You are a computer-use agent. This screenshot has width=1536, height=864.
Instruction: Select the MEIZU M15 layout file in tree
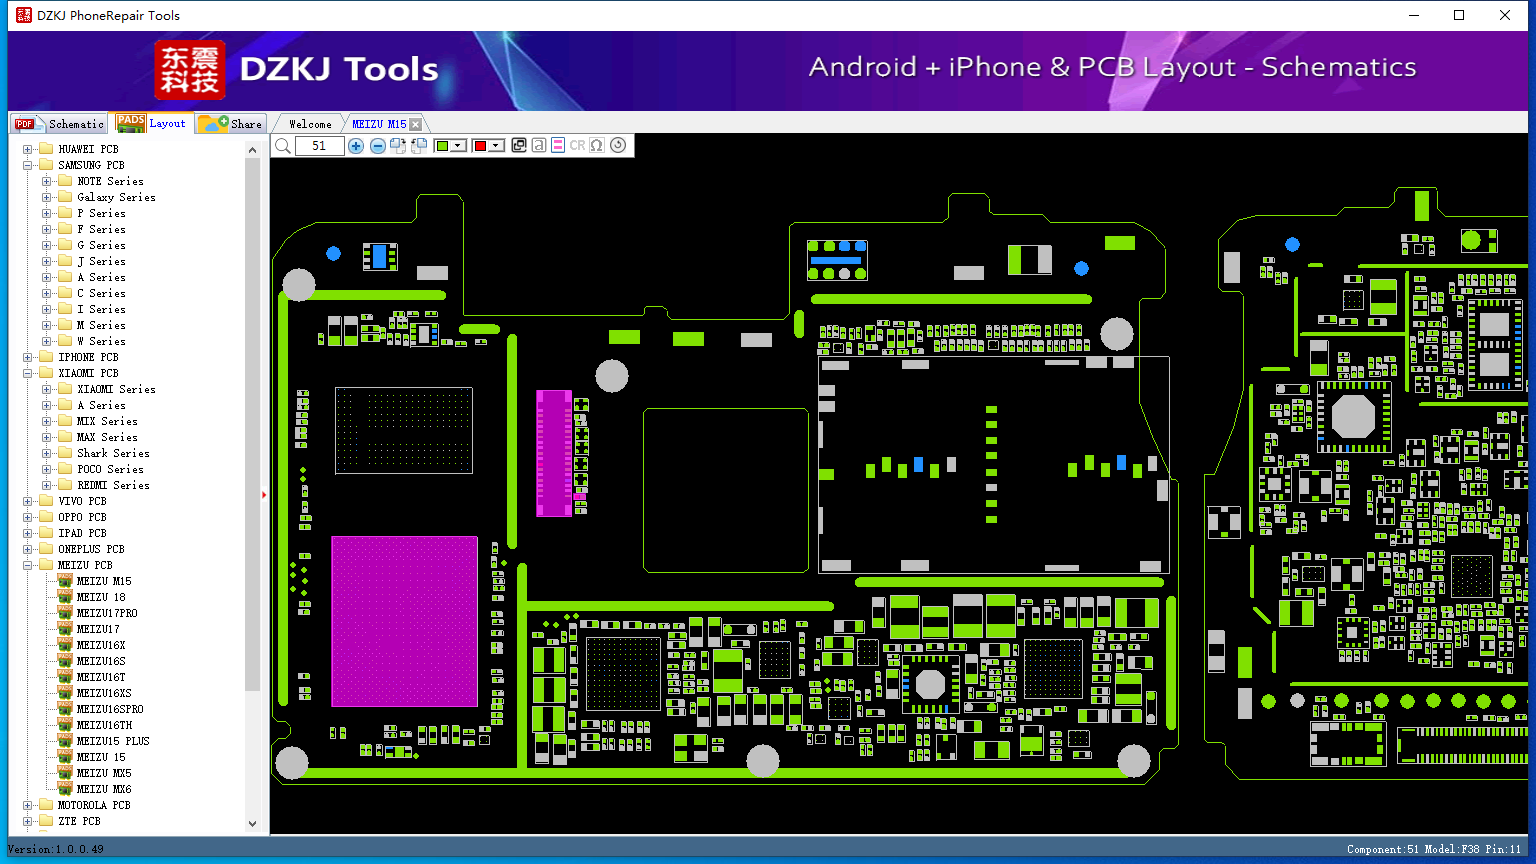[104, 581]
